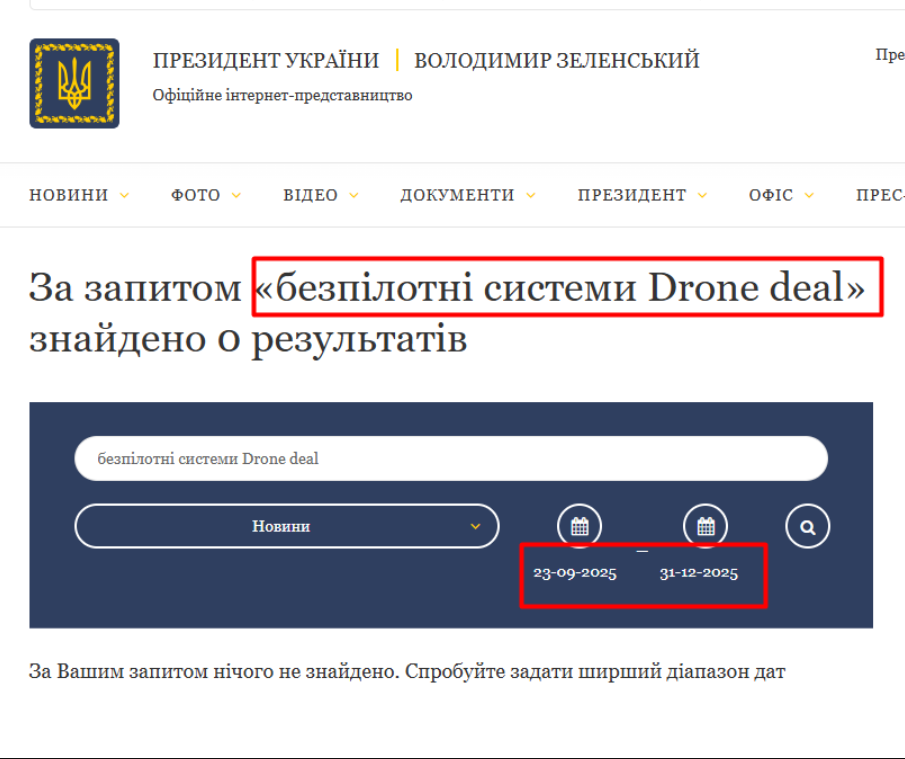
Task: Open the Новини category dropdown
Action: click(287, 526)
